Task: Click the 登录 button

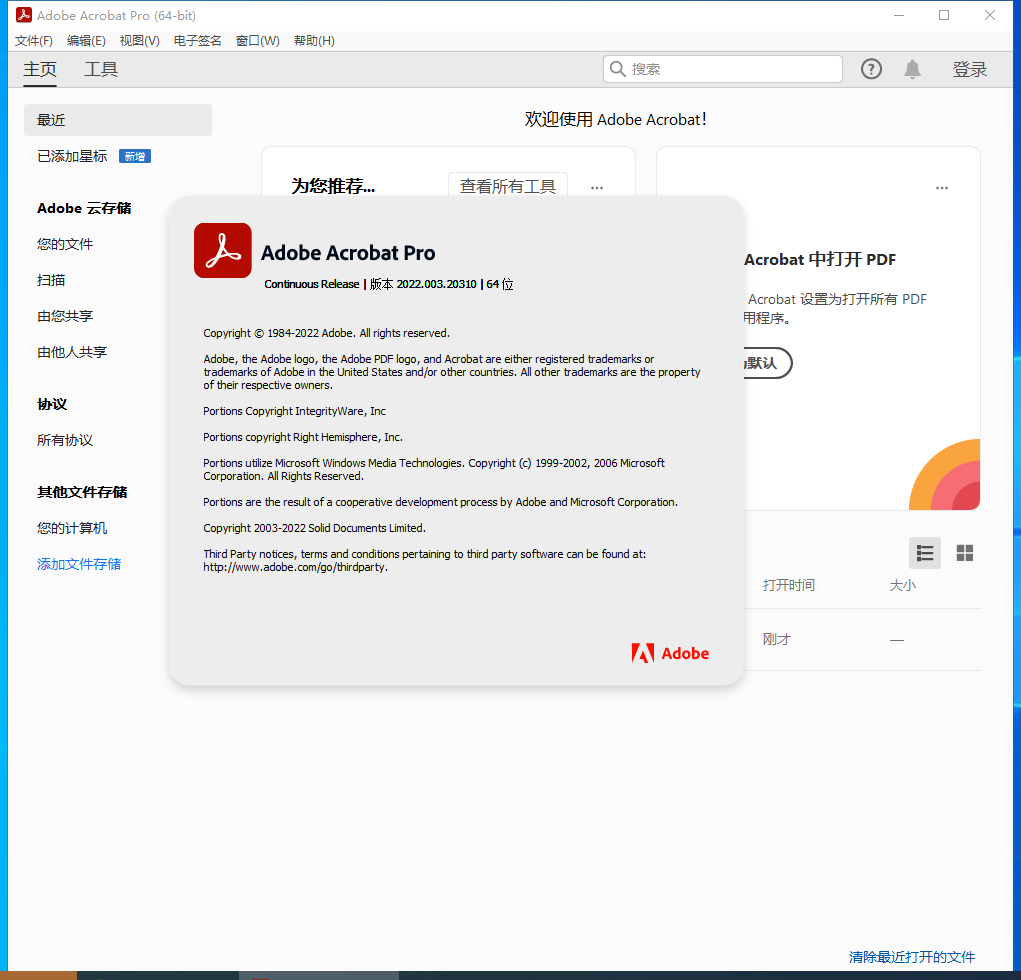Action: [969, 69]
